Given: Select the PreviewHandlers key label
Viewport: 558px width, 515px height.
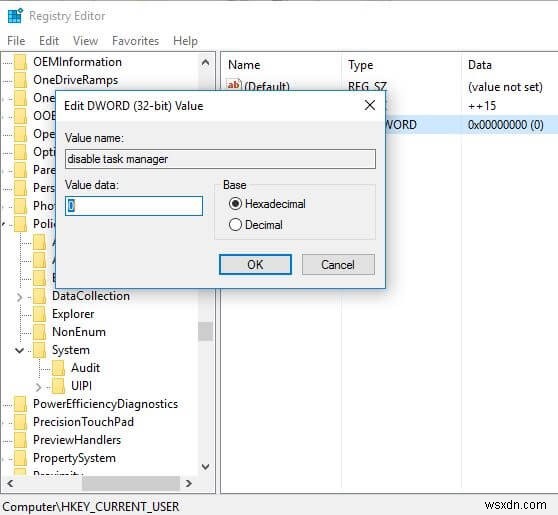Looking at the screenshot, I should (77, 440).
